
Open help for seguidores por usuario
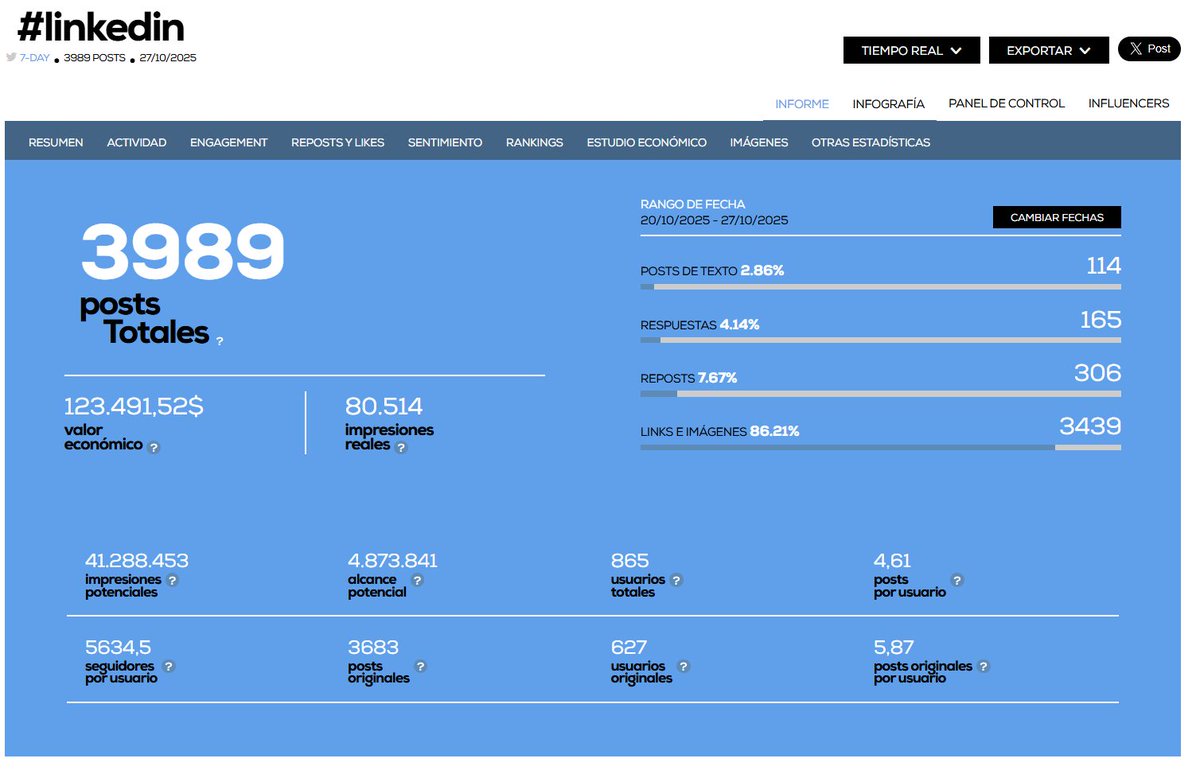[x=168, y=666]
